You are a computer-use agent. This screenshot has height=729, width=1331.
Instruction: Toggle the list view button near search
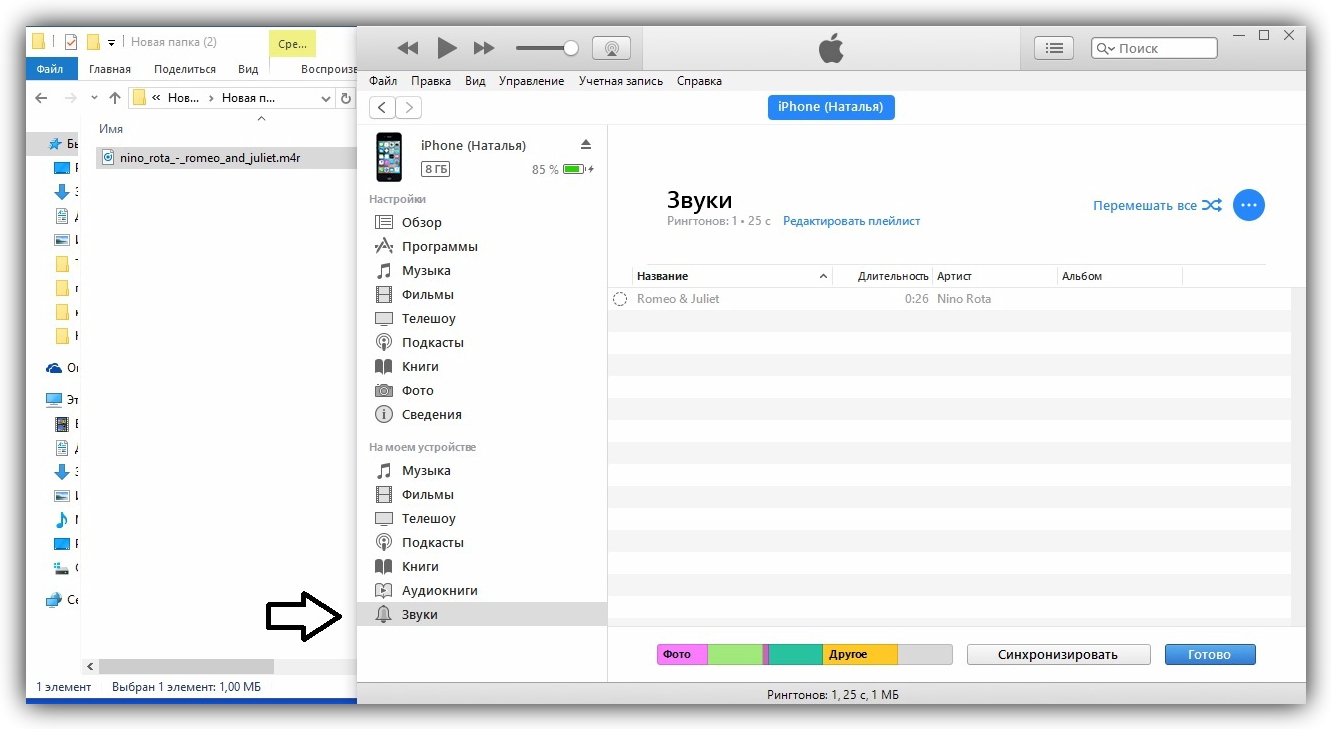1053,47
